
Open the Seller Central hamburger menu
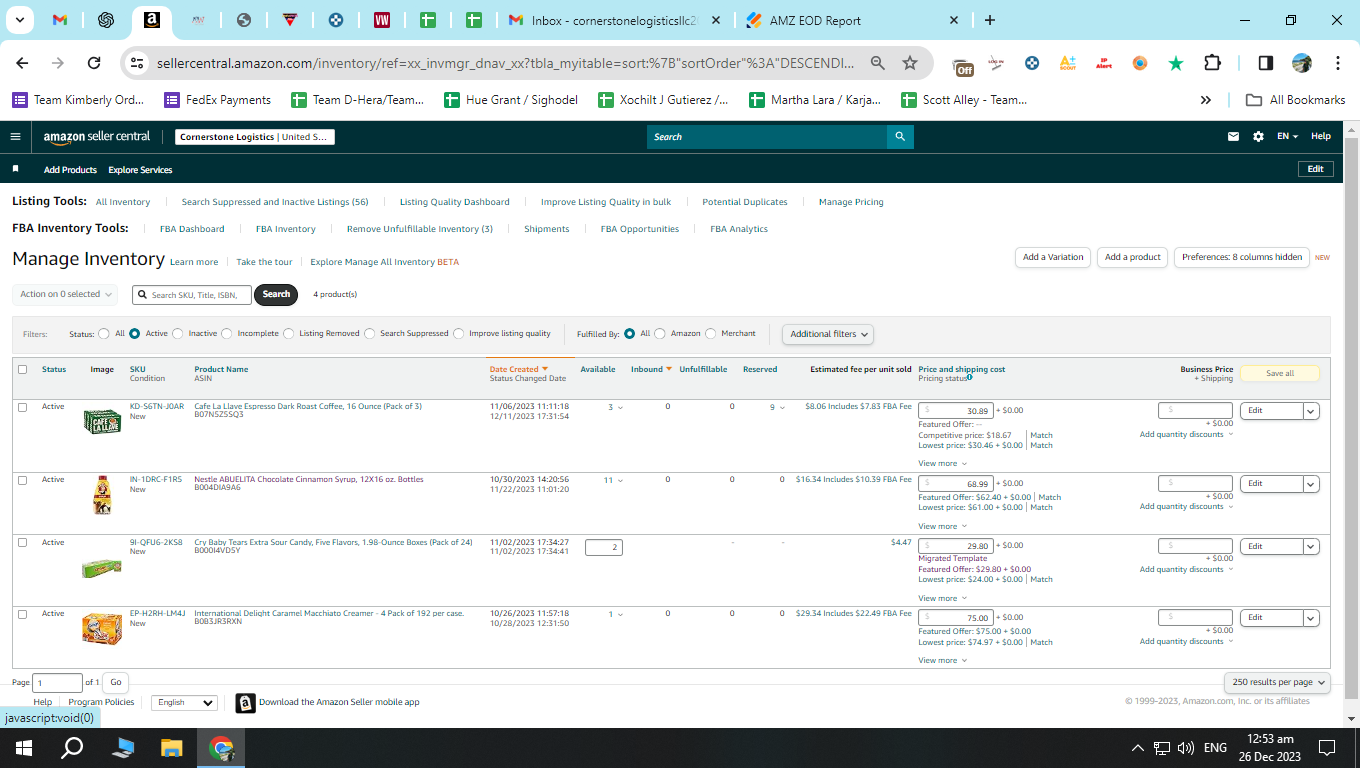(x=15, y=137)
